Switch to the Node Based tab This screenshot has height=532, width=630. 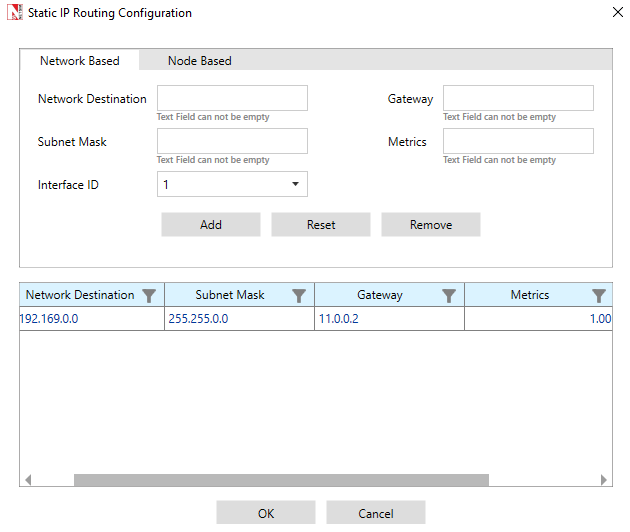click(199, 61)
